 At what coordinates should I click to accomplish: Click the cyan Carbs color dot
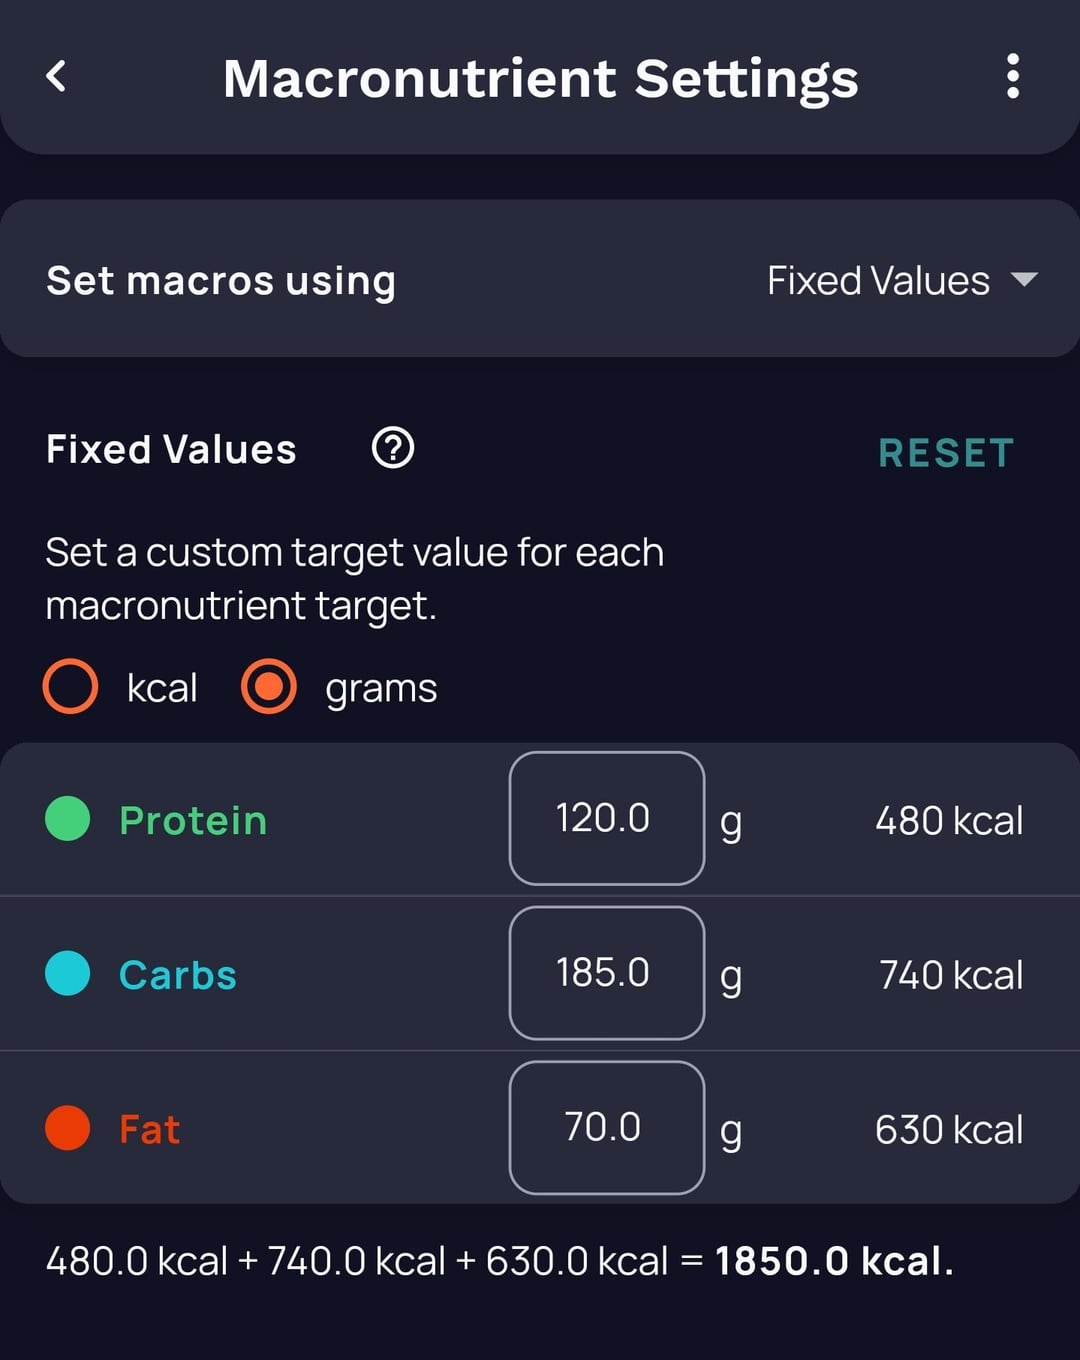coord(68,973)
